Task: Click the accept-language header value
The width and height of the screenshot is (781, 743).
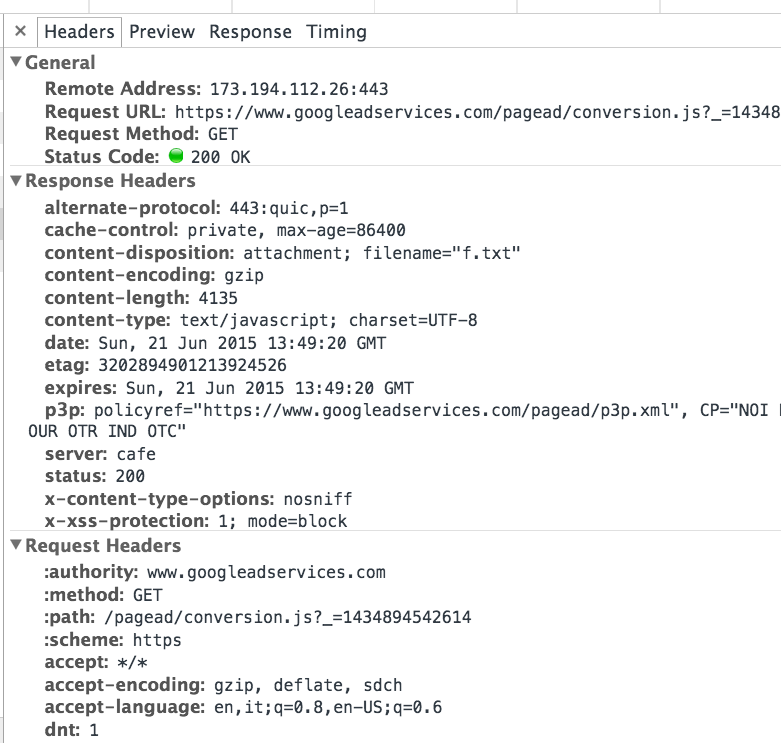Action: click(x=328, y=707)
